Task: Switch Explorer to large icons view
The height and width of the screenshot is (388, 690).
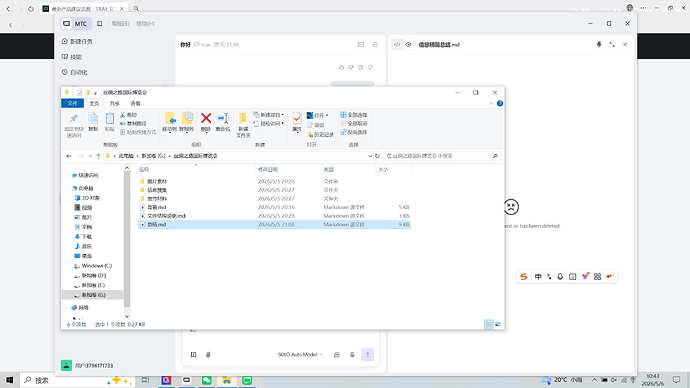Action: (x=498, y=325)
